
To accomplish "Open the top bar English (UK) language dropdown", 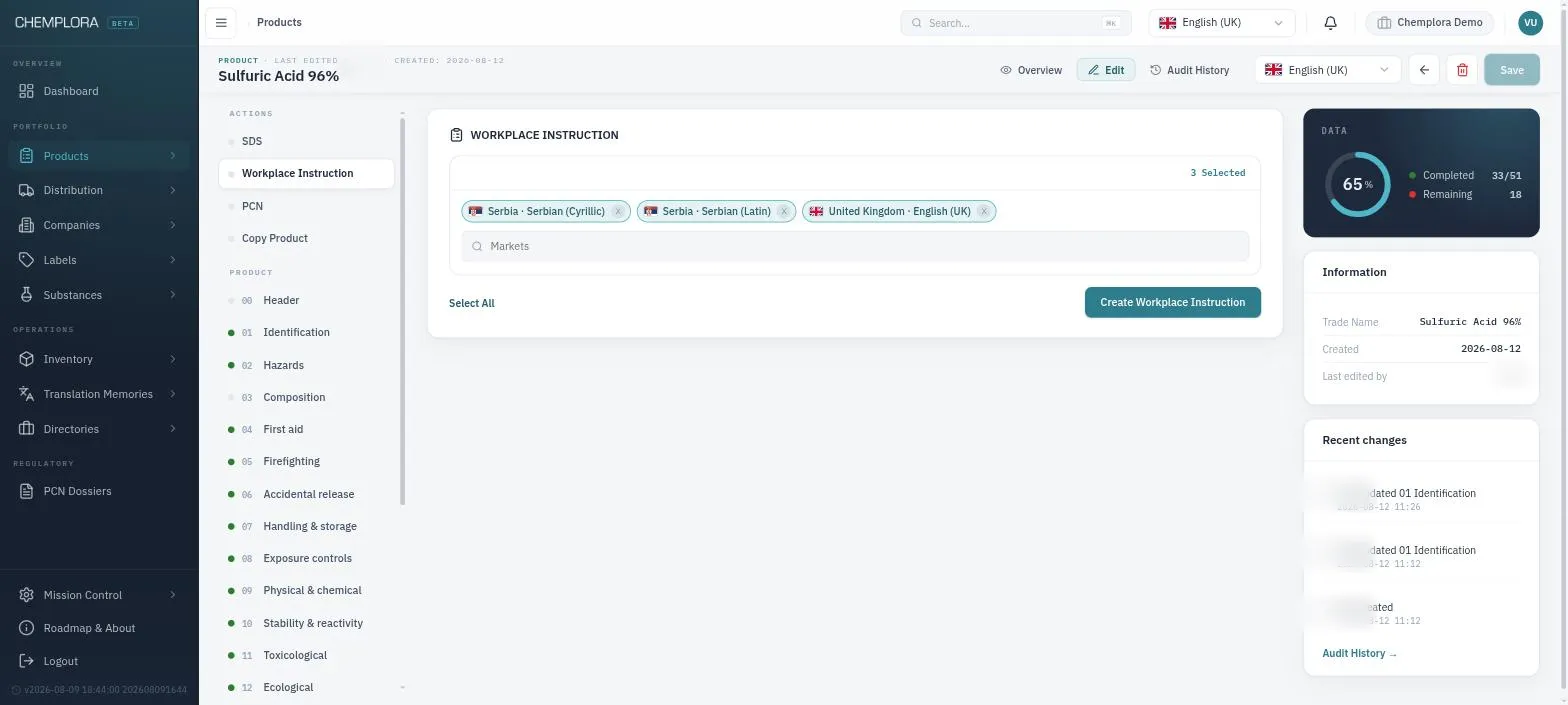I will click(x=1222, y=23).
